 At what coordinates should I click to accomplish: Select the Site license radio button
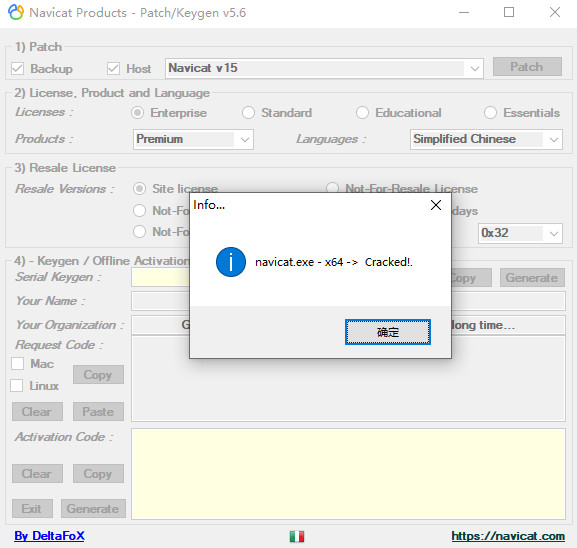(139, 189)
